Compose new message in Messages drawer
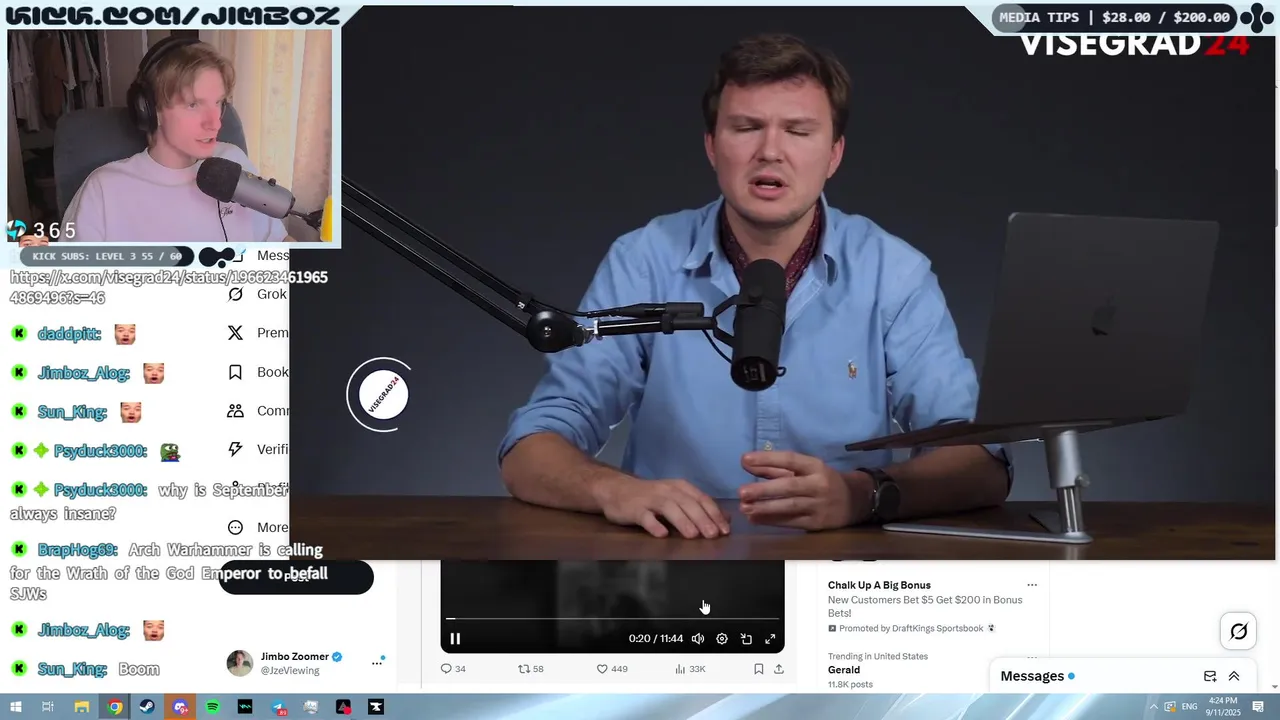 1210,676
